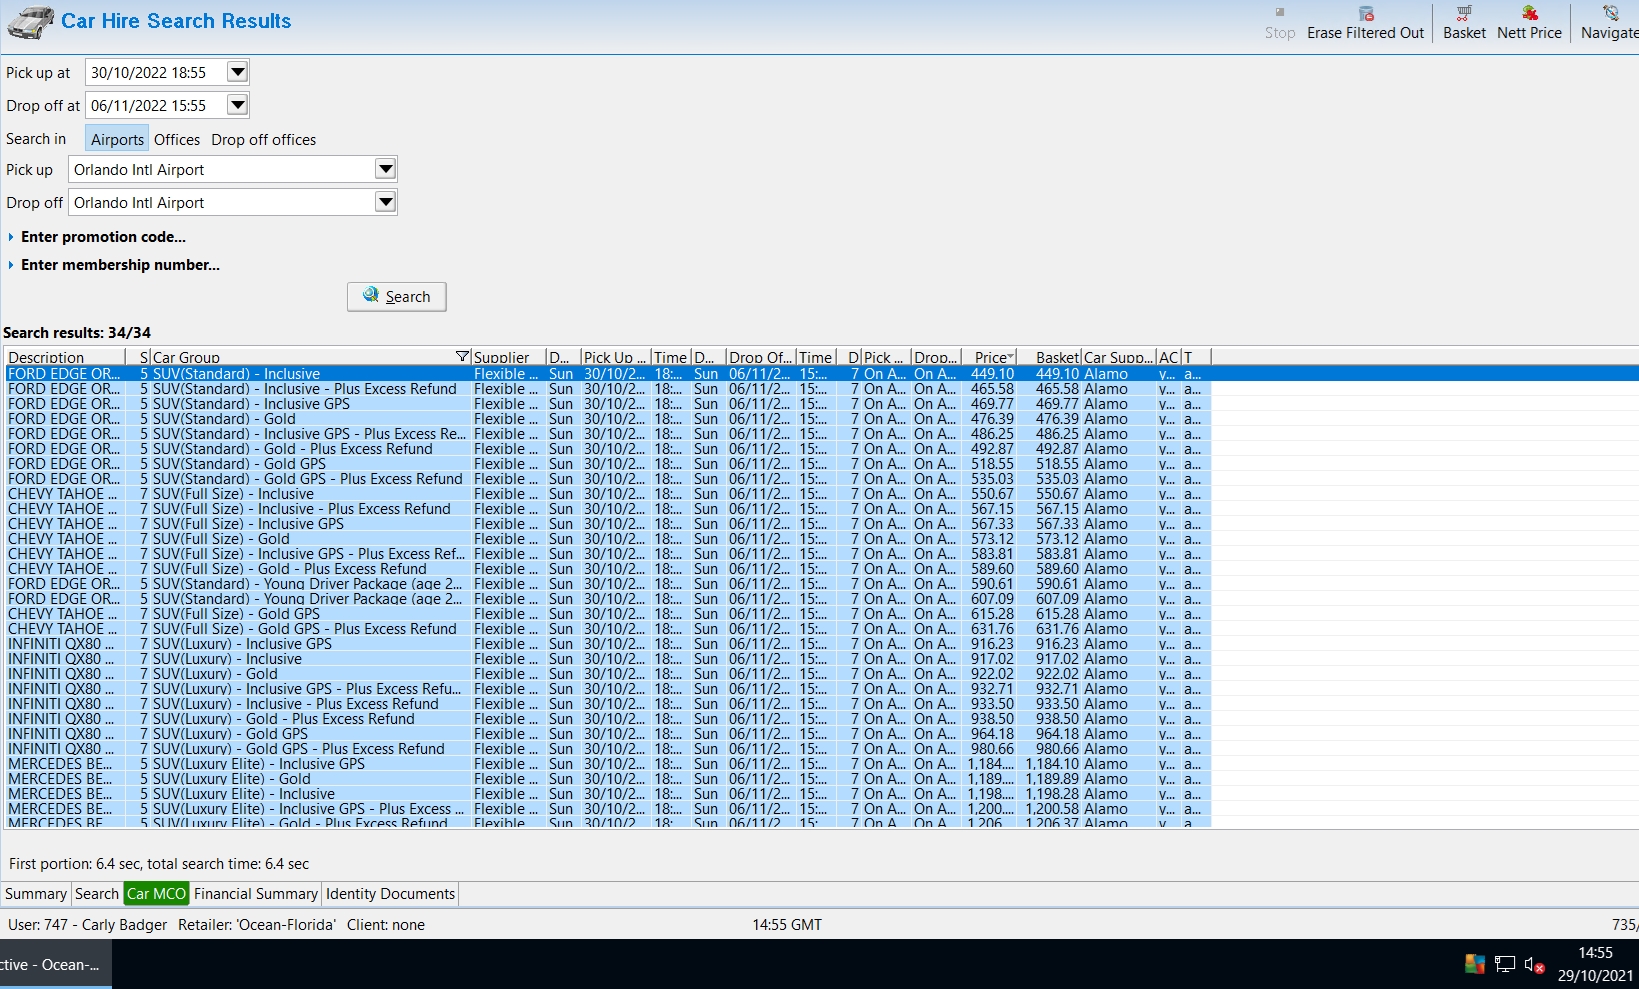Select the INFINITI QX80 row priced 964.18
The width and height of the screenshot is (1639, 989).
click(608, 734)
